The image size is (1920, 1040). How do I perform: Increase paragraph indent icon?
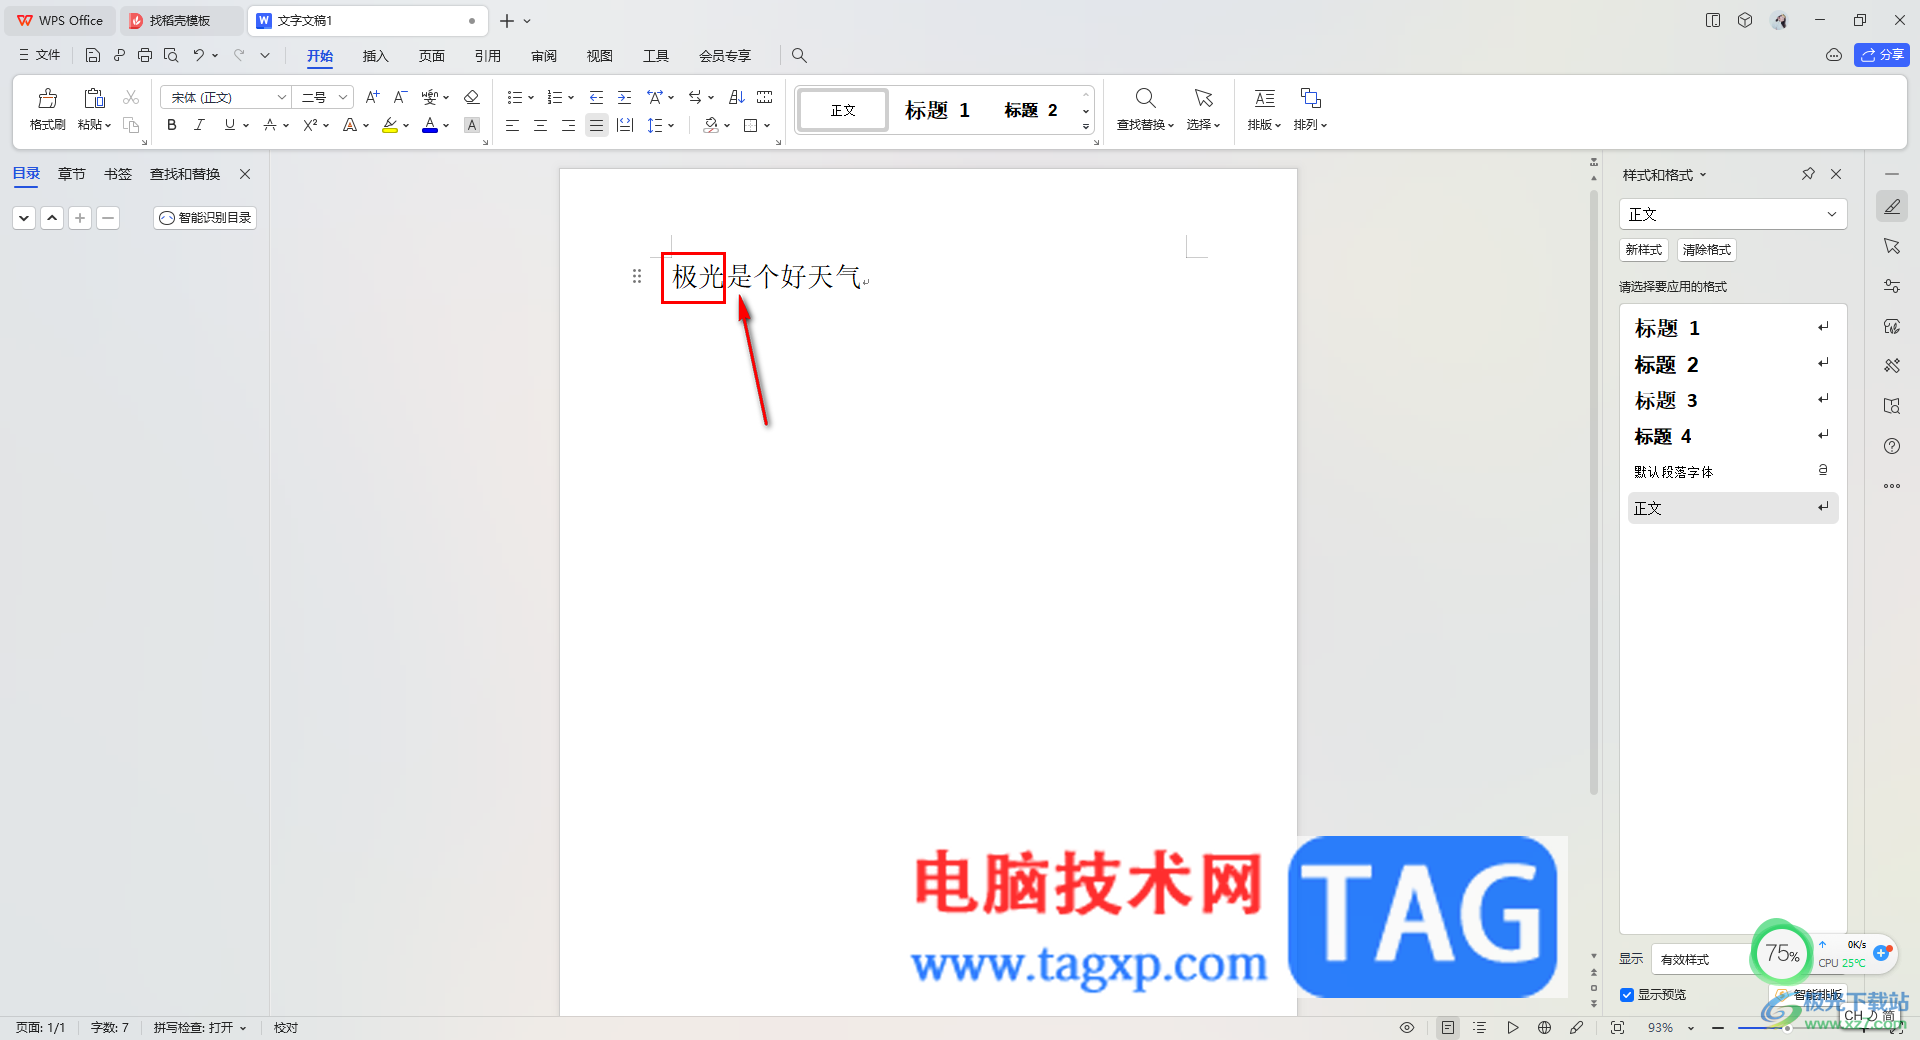pyautogui.click(x=624, y=97)
